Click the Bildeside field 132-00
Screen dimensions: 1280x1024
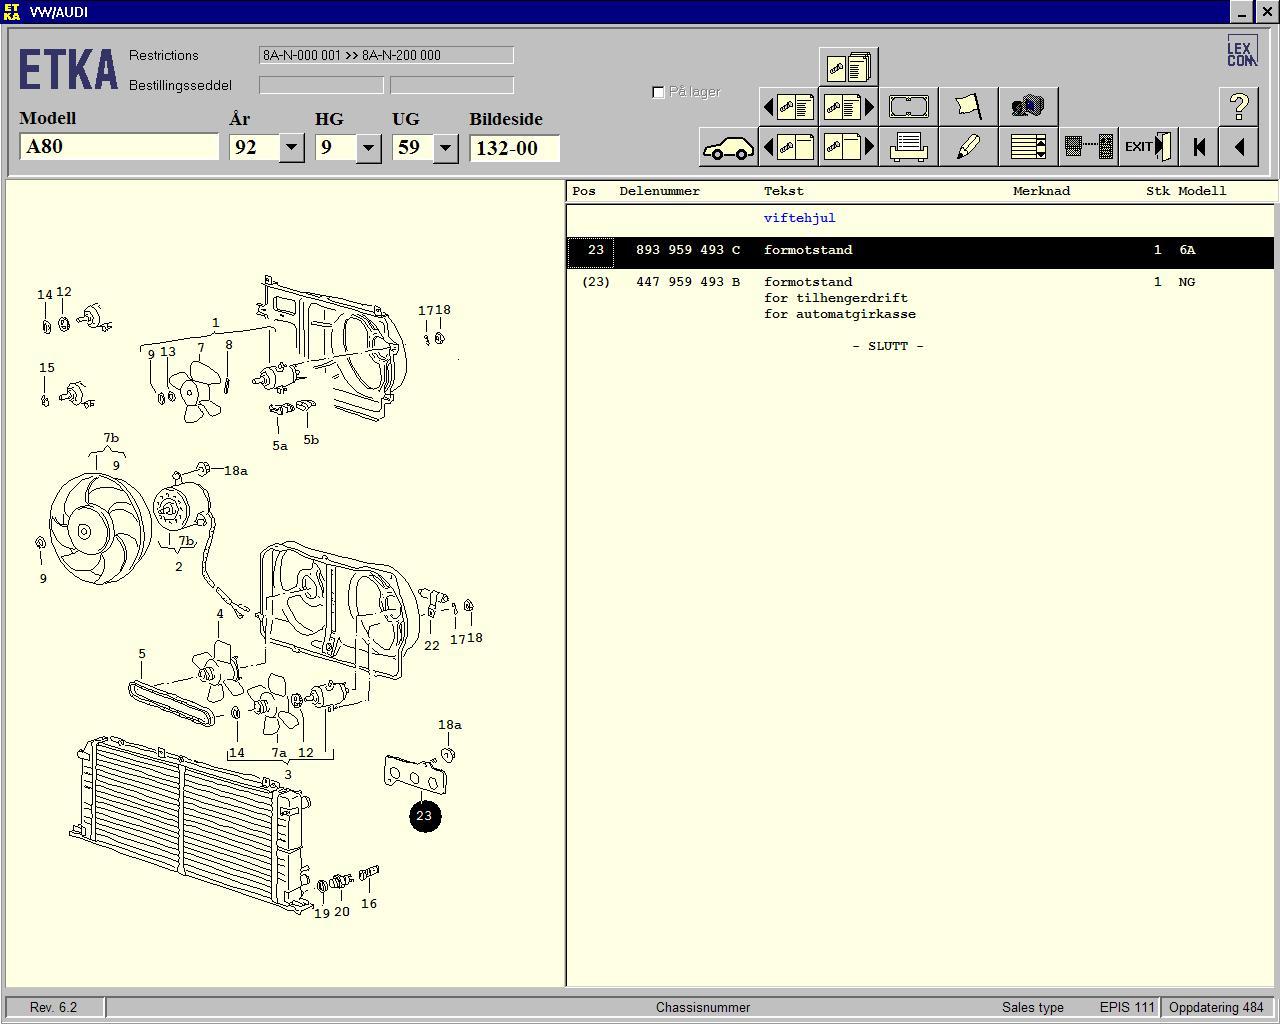click(514, 148)
